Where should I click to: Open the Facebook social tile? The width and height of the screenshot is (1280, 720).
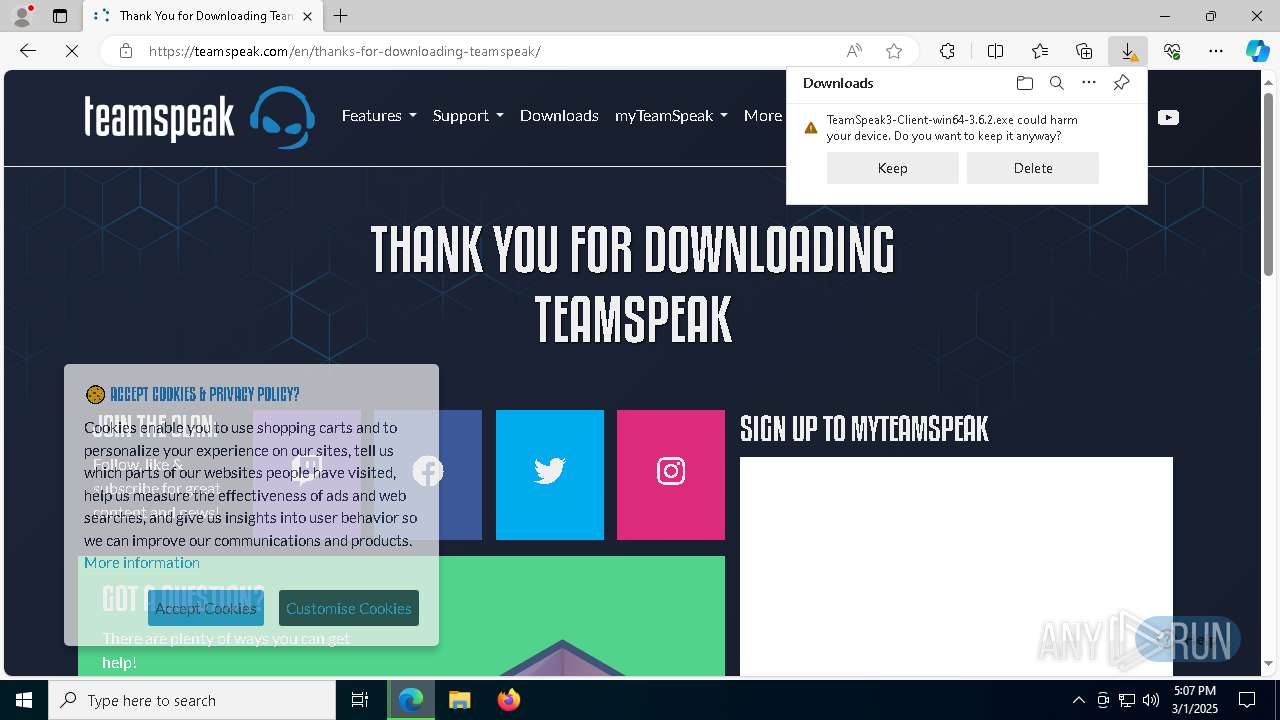click(x=428, y=475)
